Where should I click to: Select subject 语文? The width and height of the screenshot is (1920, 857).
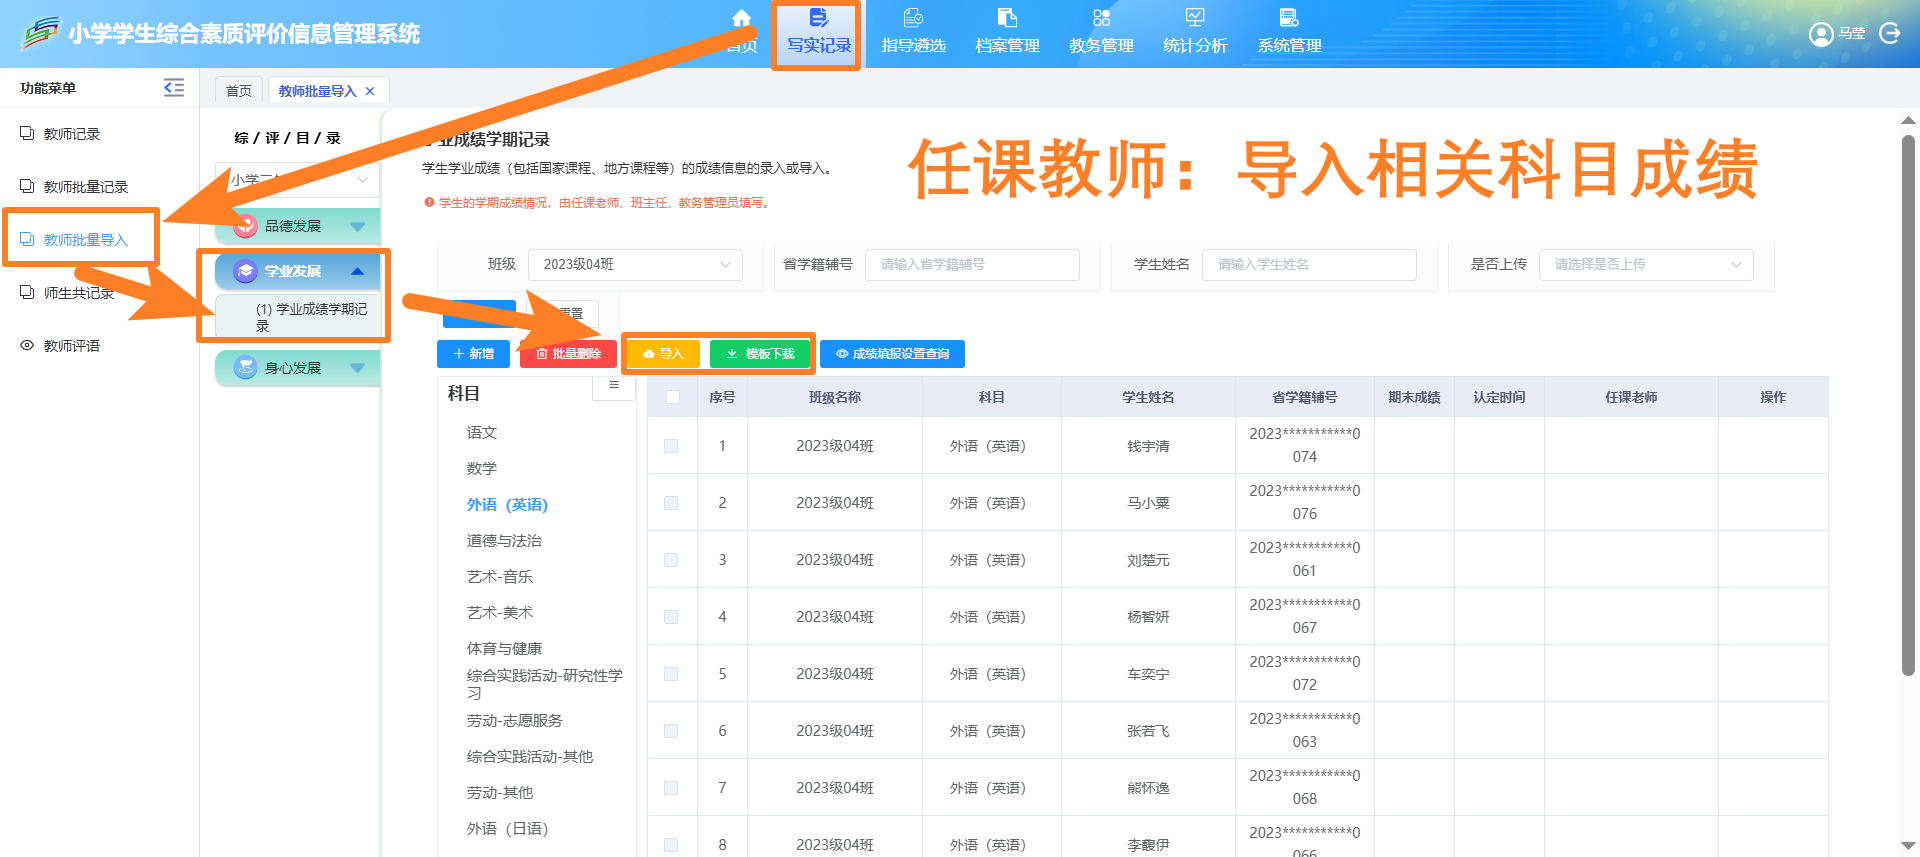482,433
